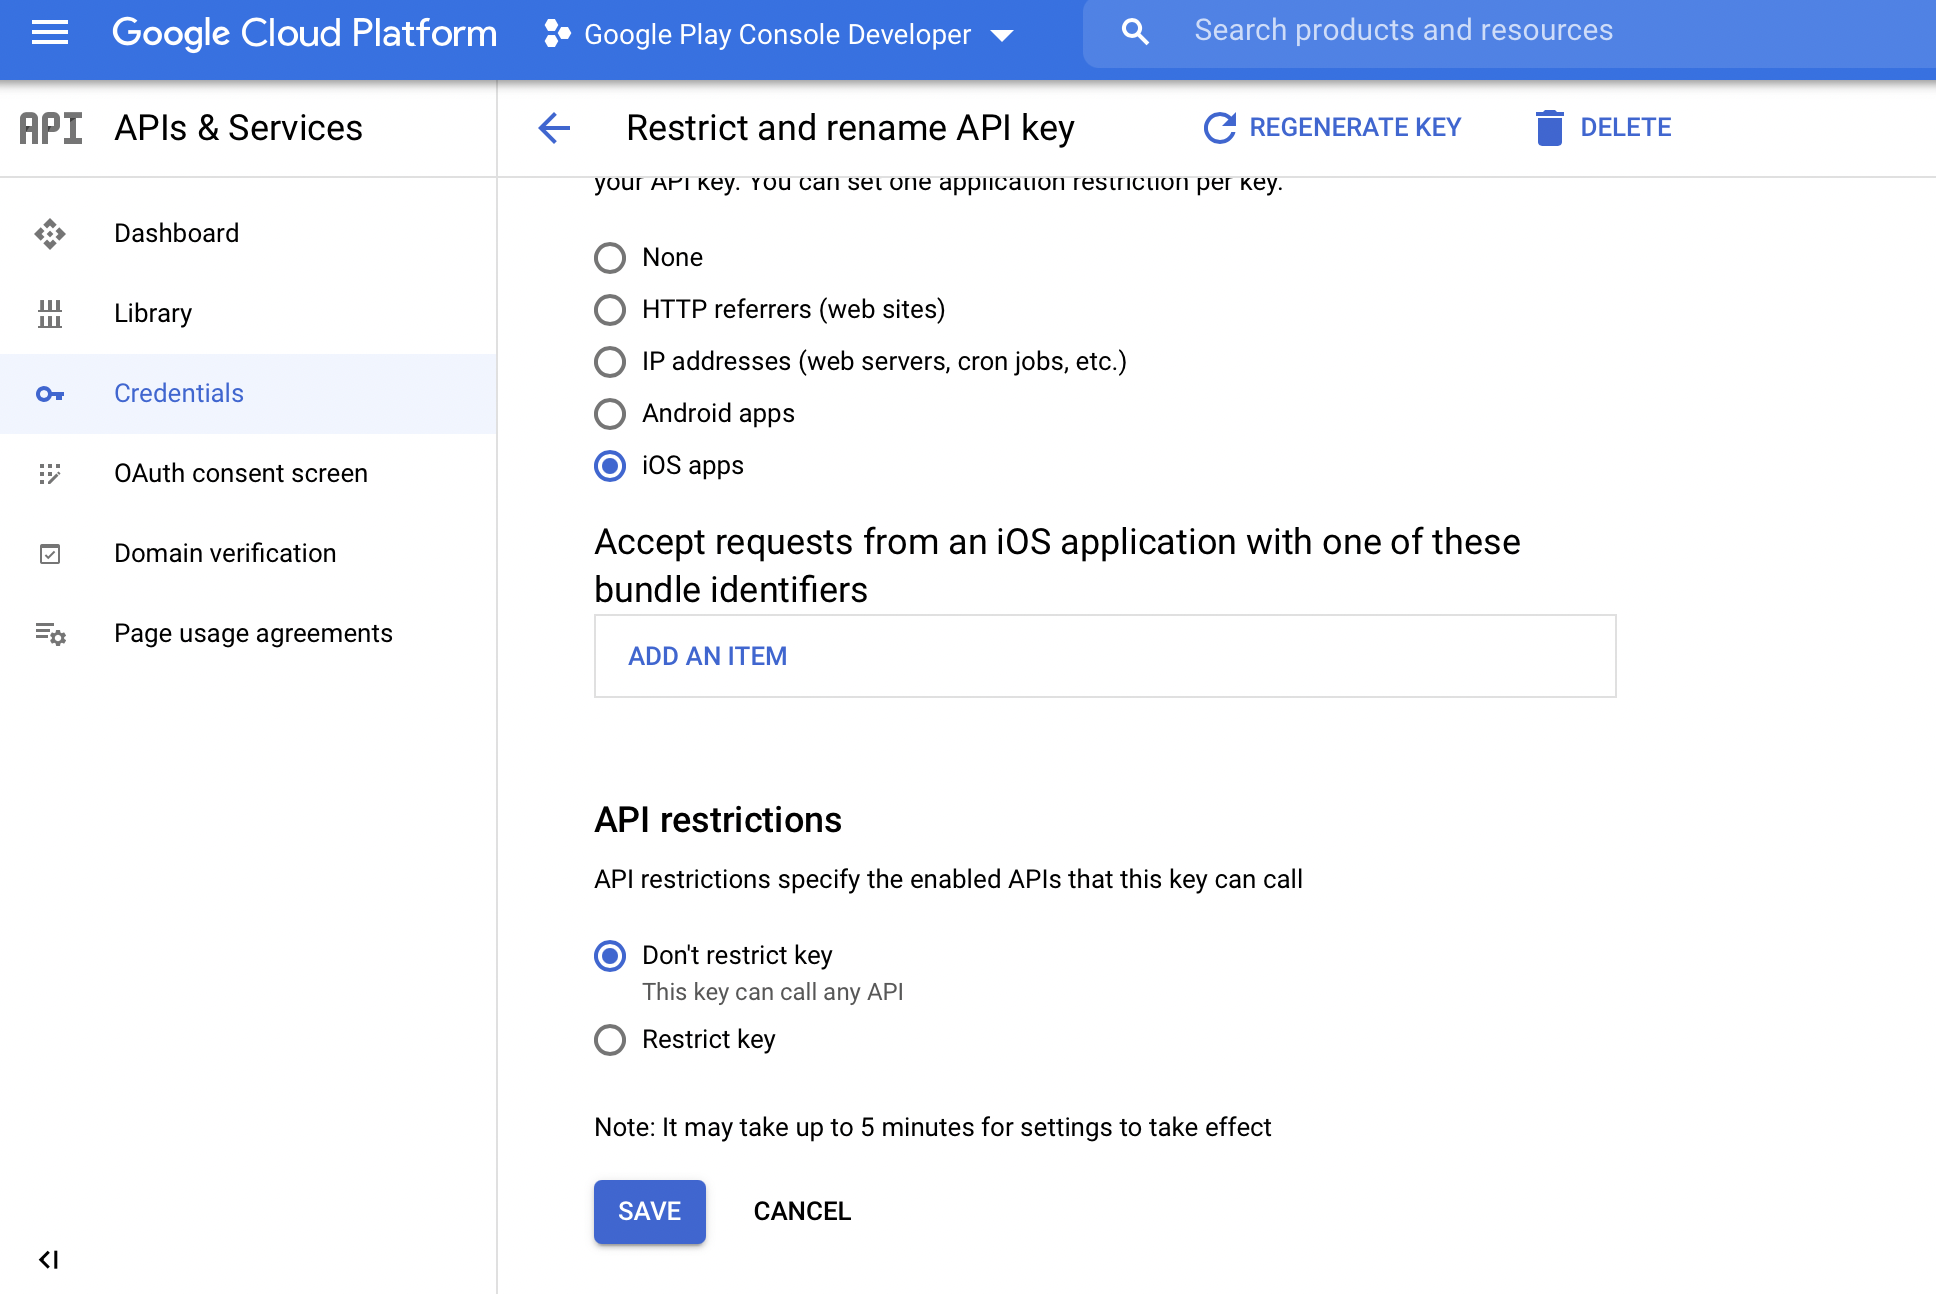Image resolution: width=1936 pixels, height=1294 pixels.
Task: Select the Credentials menu item
Action: pos(248,394)
